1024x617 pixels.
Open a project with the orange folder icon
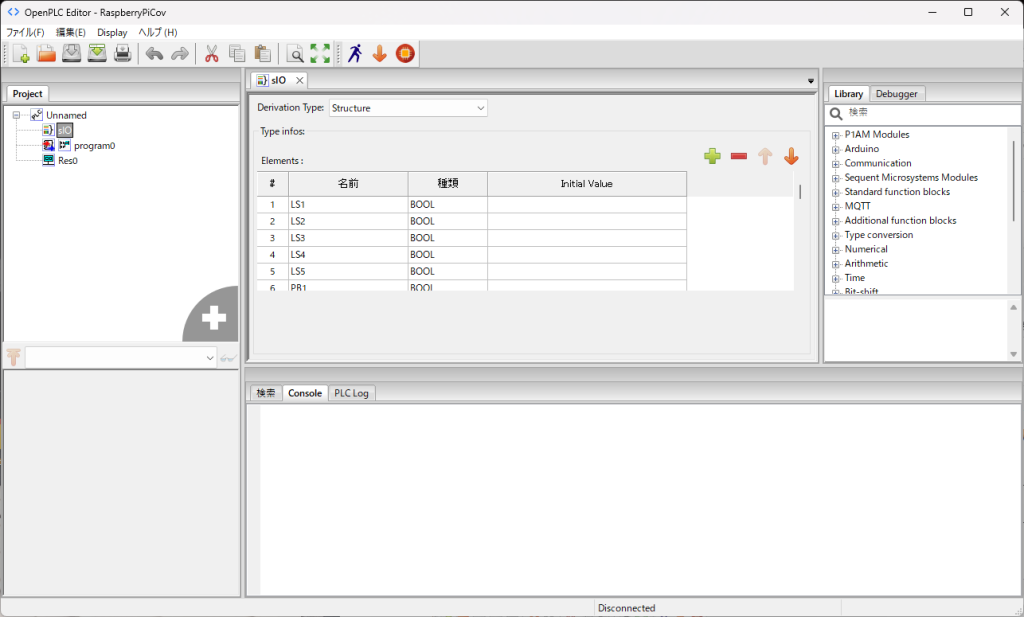coord(46,54)
